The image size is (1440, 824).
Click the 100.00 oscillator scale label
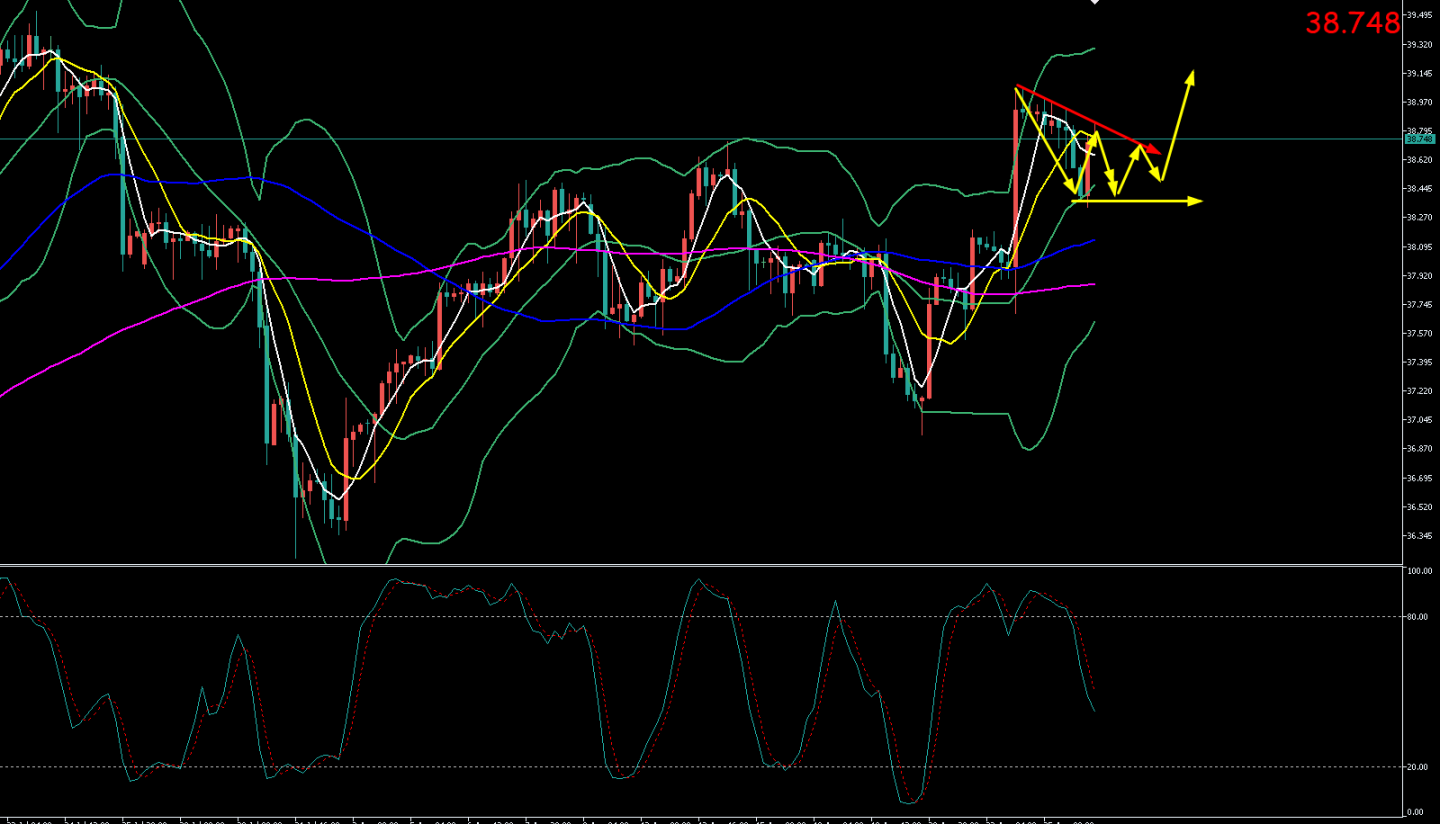point(1419,571)
